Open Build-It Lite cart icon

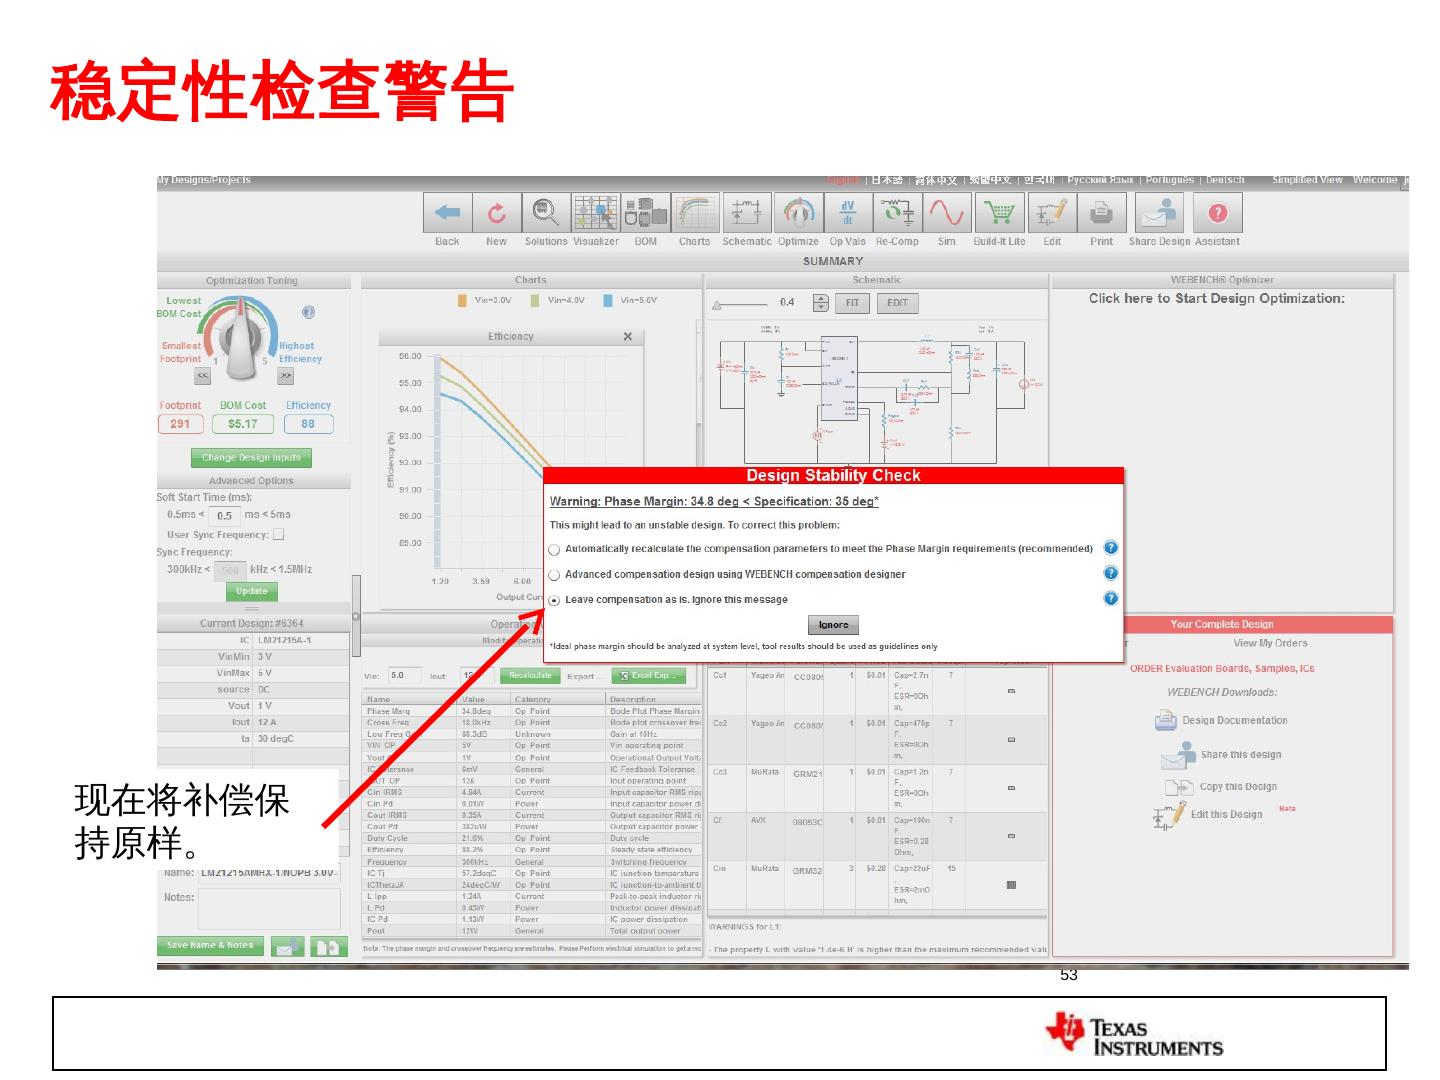[x=999, y=212]
